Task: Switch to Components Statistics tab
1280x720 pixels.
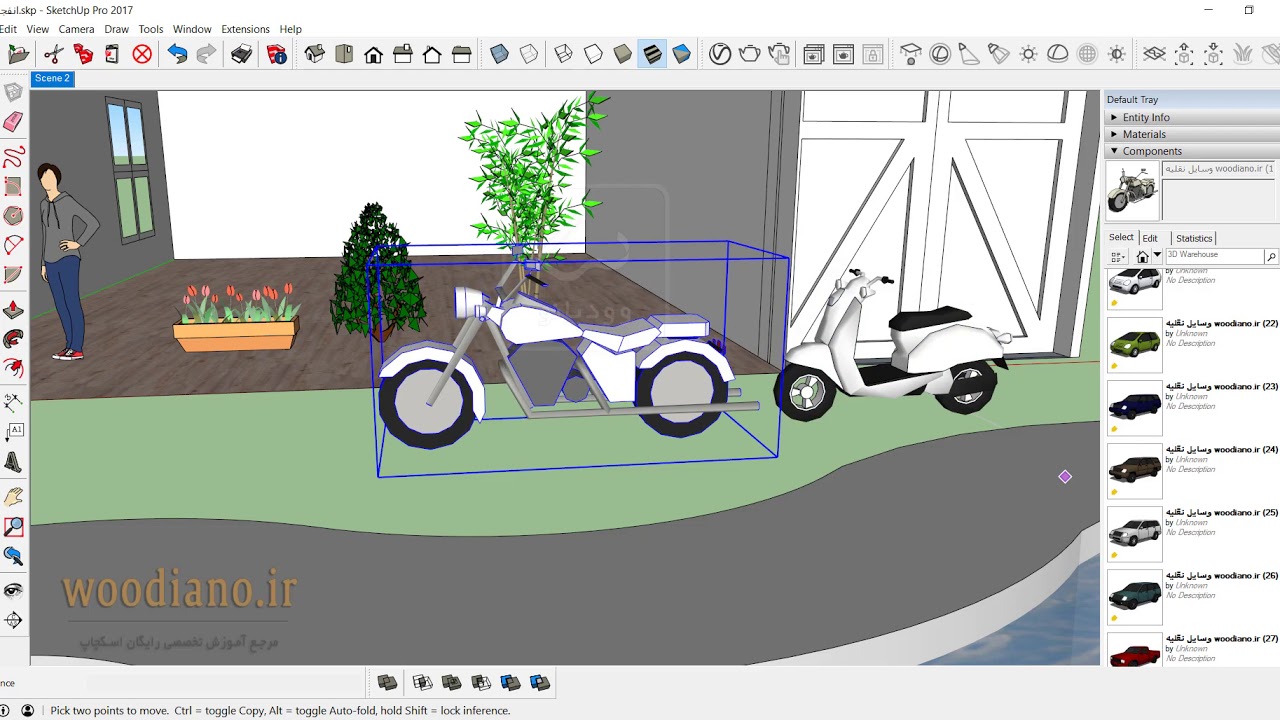Action: point(1194,238)
